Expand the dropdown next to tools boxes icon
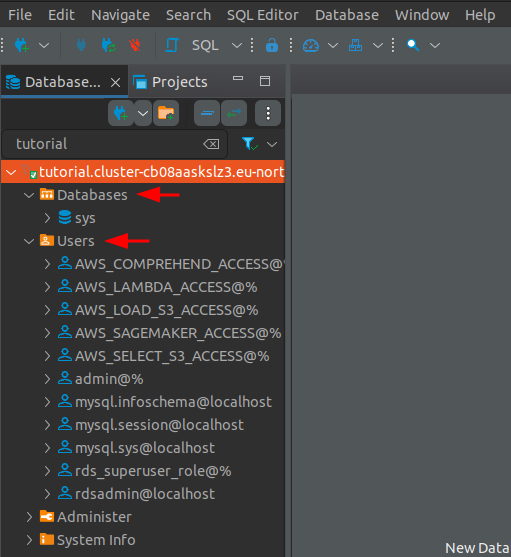The width and height of the screenshot is (511, 557). (378, 45)
